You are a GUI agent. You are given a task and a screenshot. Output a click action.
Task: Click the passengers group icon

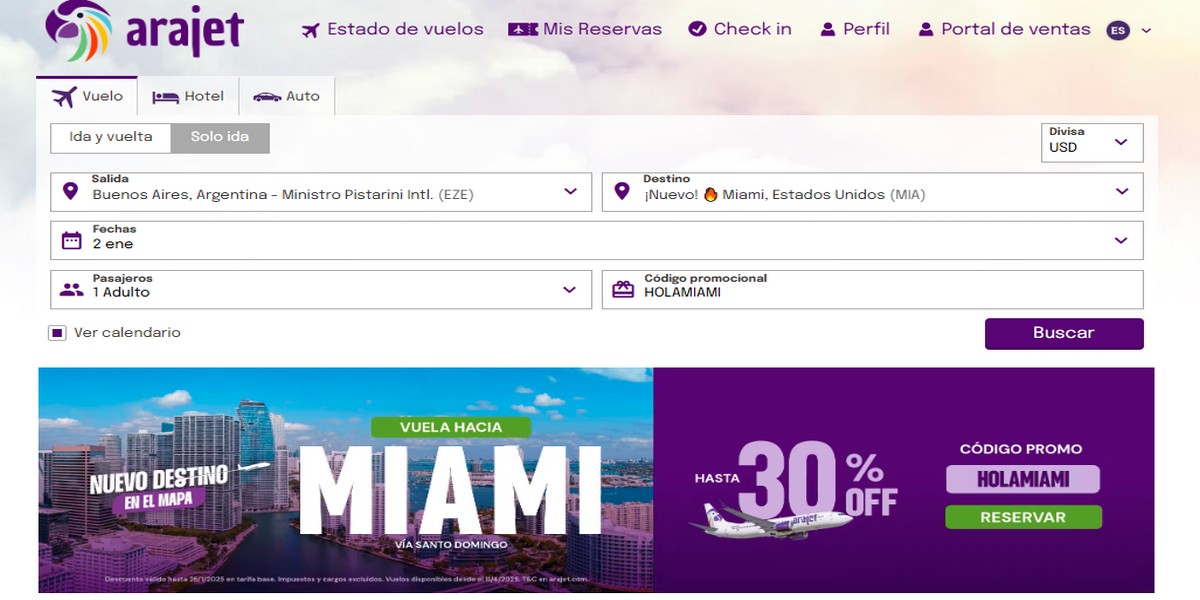pyautogui.click(x=71, y=290)
